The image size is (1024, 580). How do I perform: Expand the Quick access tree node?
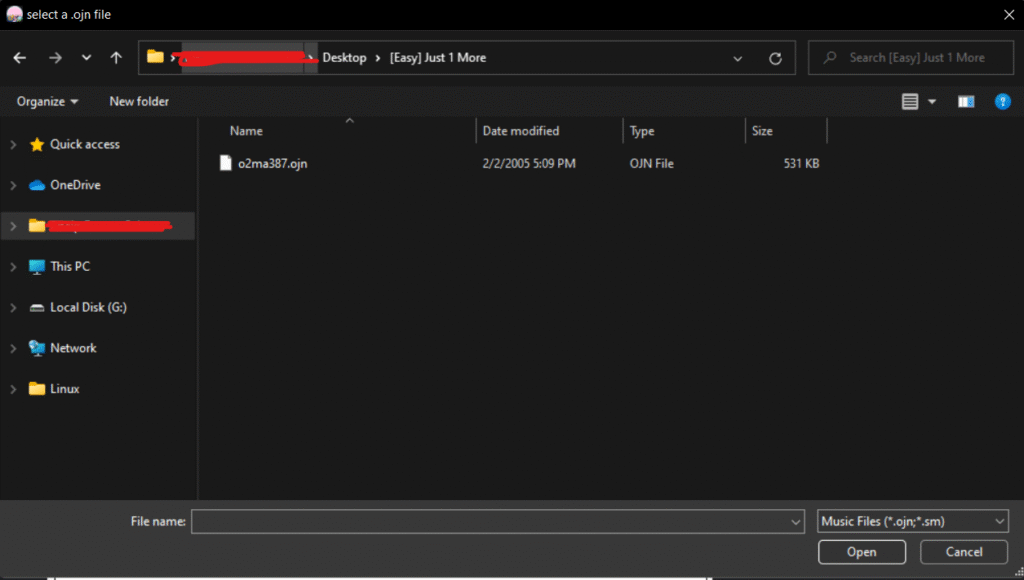13,145
